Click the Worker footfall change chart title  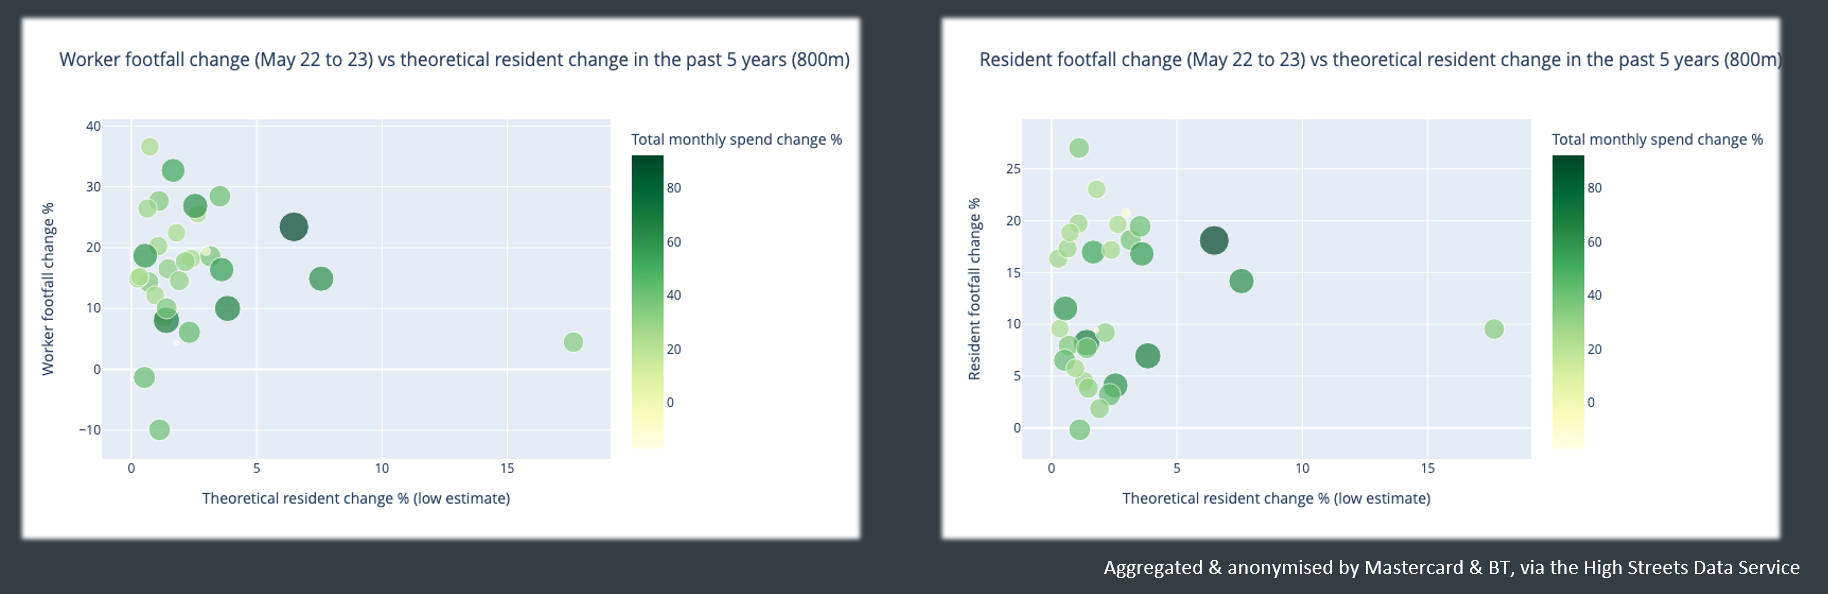click(454, 59)
